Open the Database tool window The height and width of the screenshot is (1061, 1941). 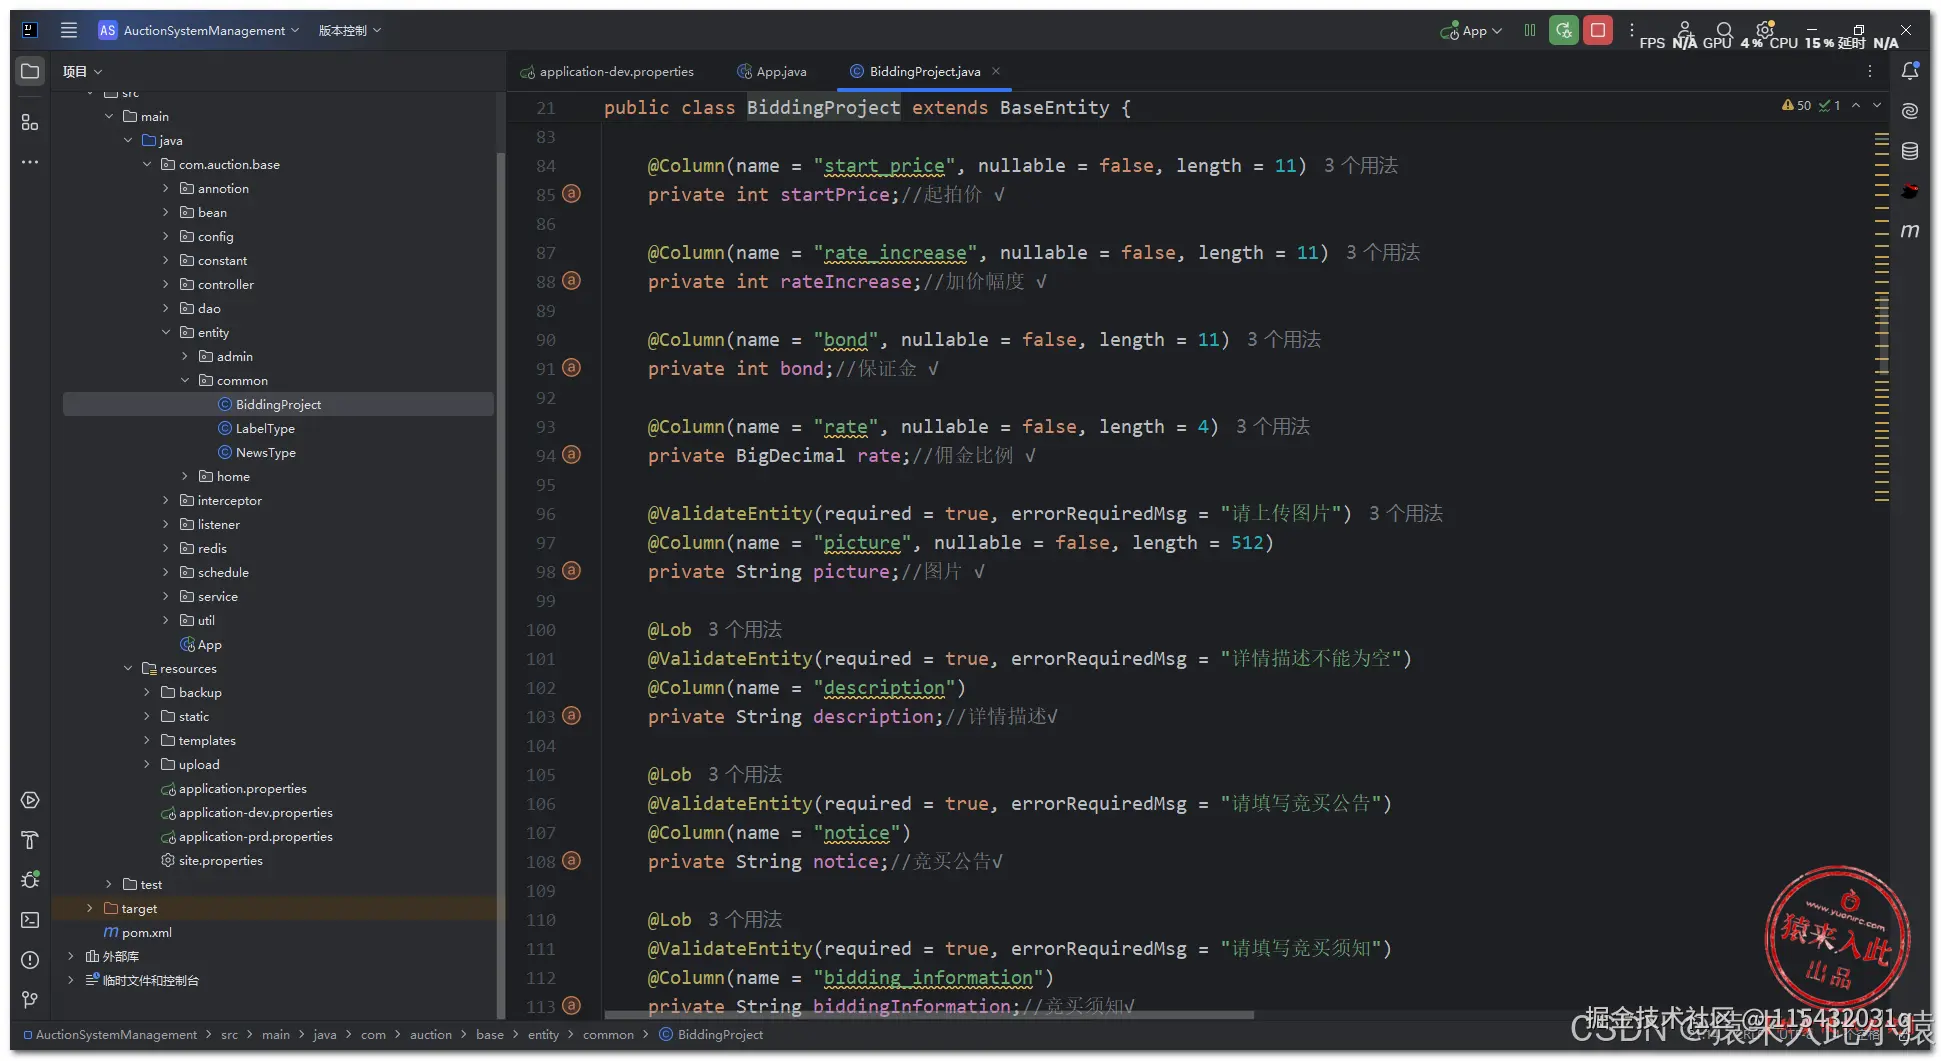tap(1910, 151)
